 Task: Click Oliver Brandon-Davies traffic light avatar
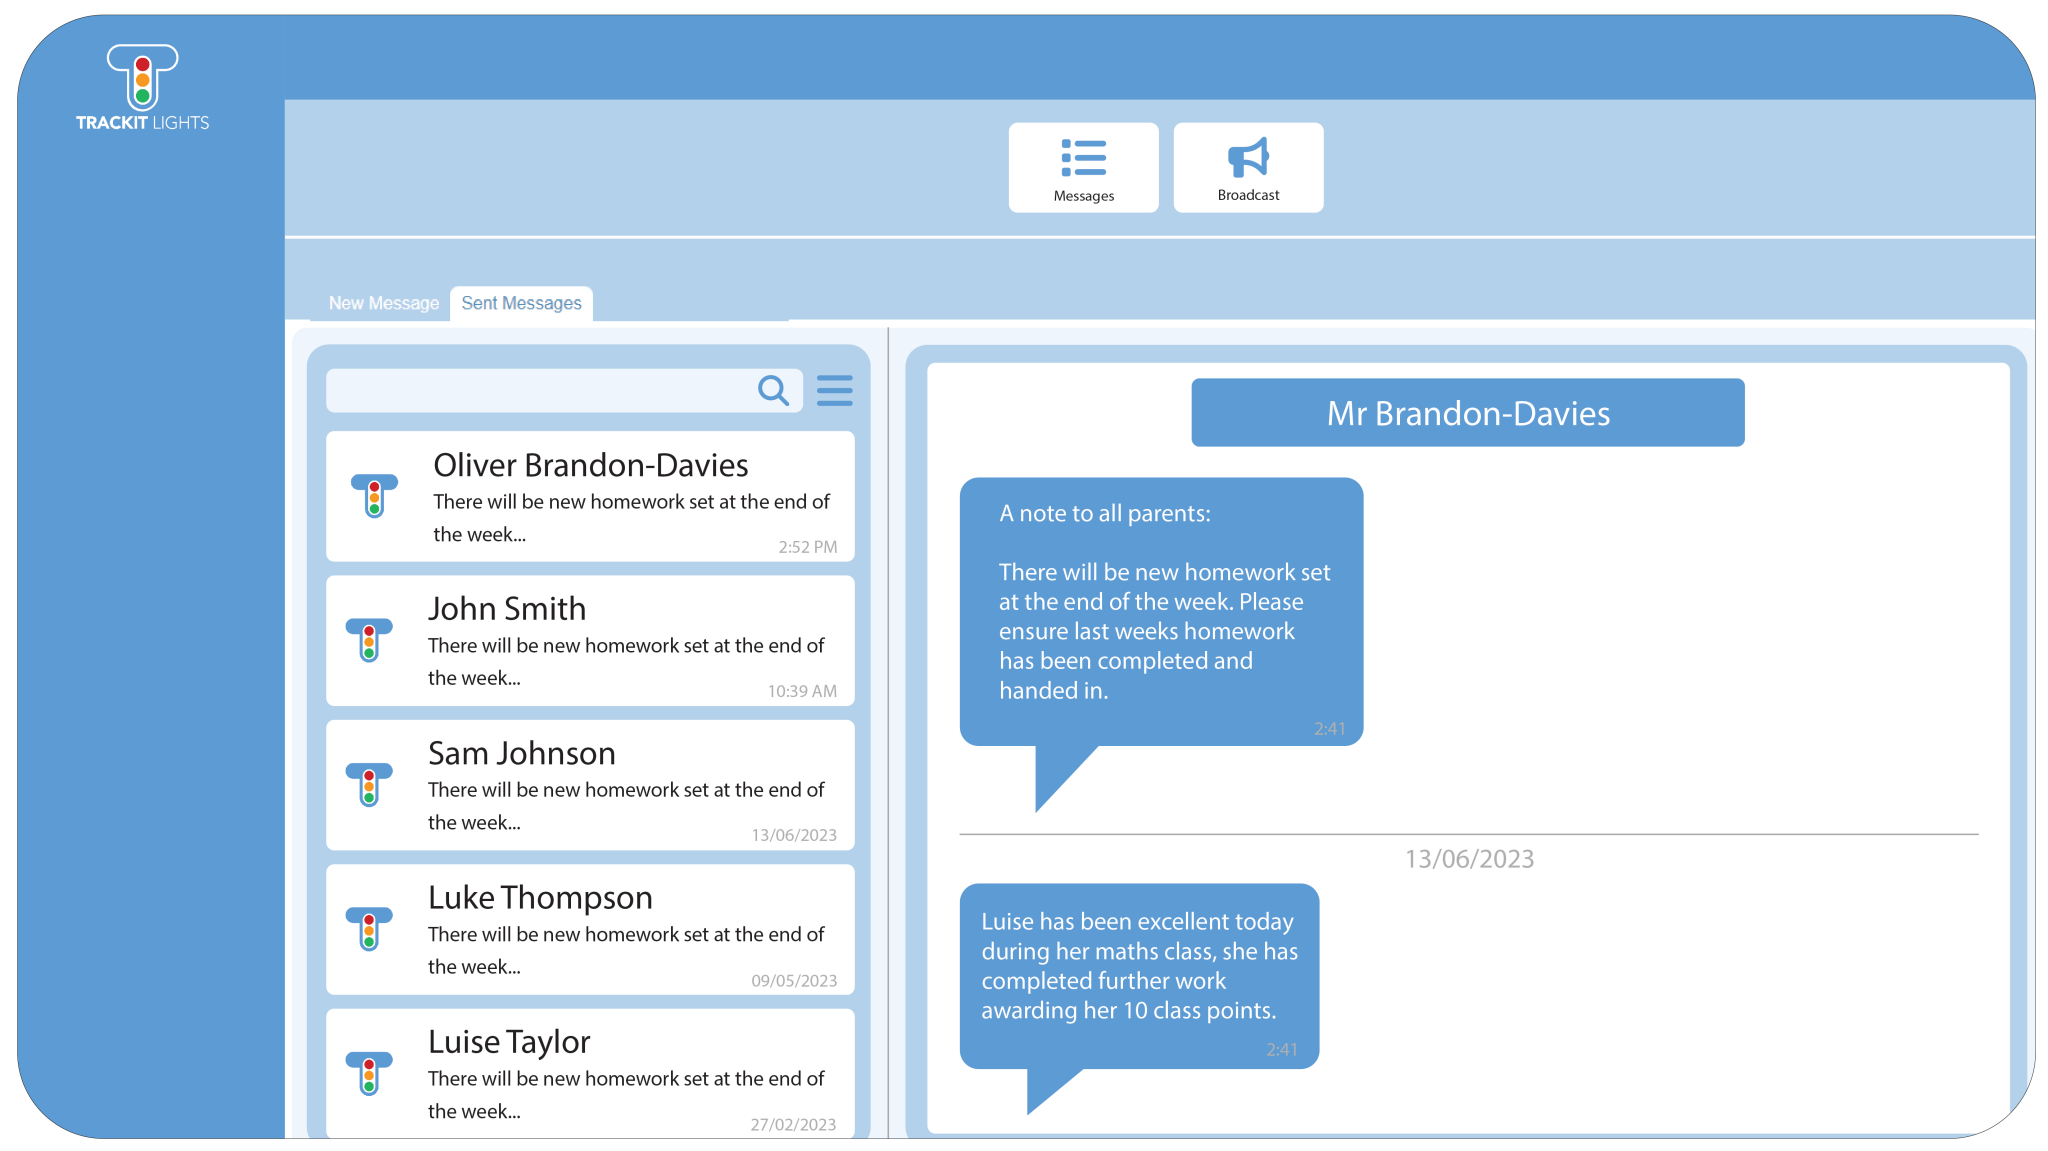tap(374, 495)
